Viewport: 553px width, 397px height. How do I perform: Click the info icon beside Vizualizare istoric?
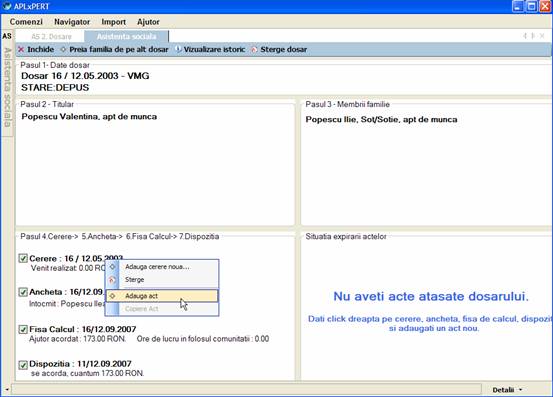pyautogui.click(x=178, y=49)
